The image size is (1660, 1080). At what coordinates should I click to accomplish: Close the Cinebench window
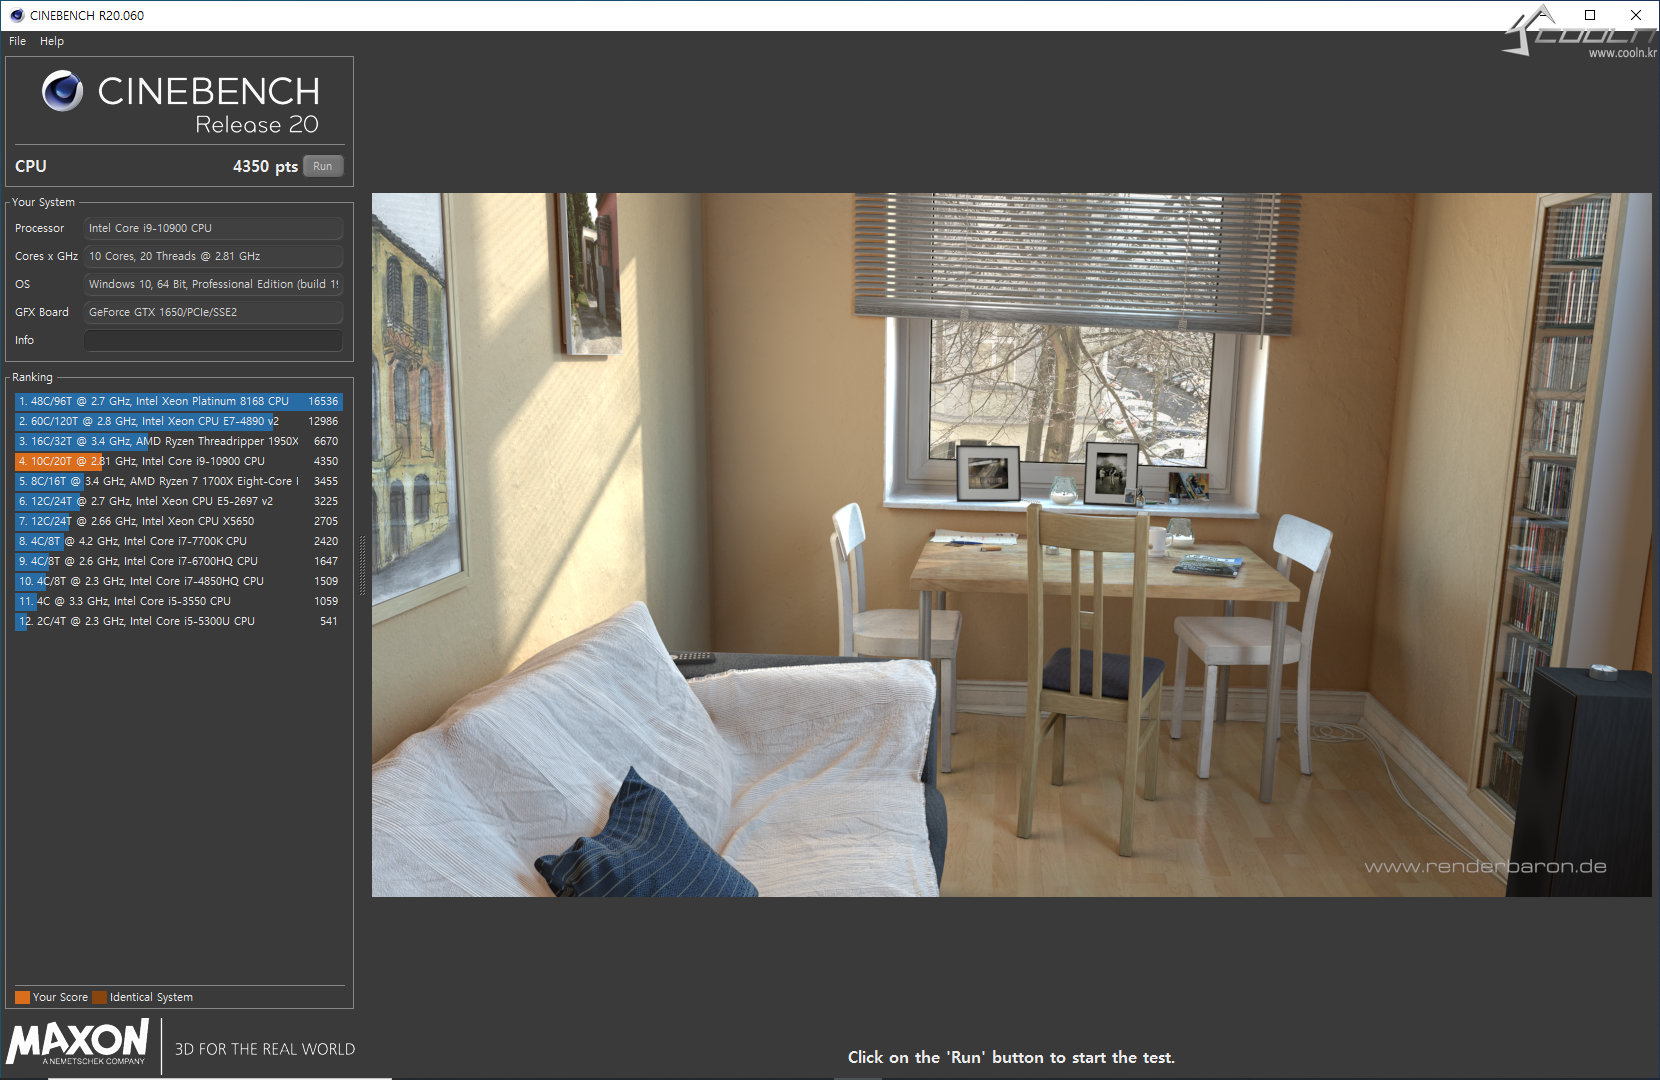1636,15
